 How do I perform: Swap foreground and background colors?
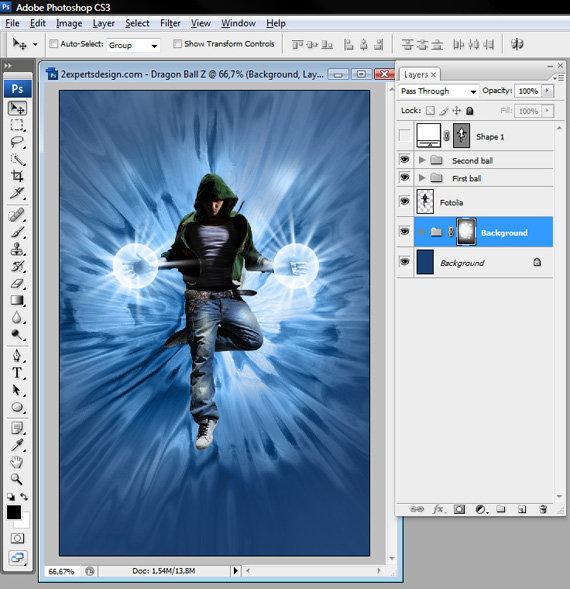[24, 497]
